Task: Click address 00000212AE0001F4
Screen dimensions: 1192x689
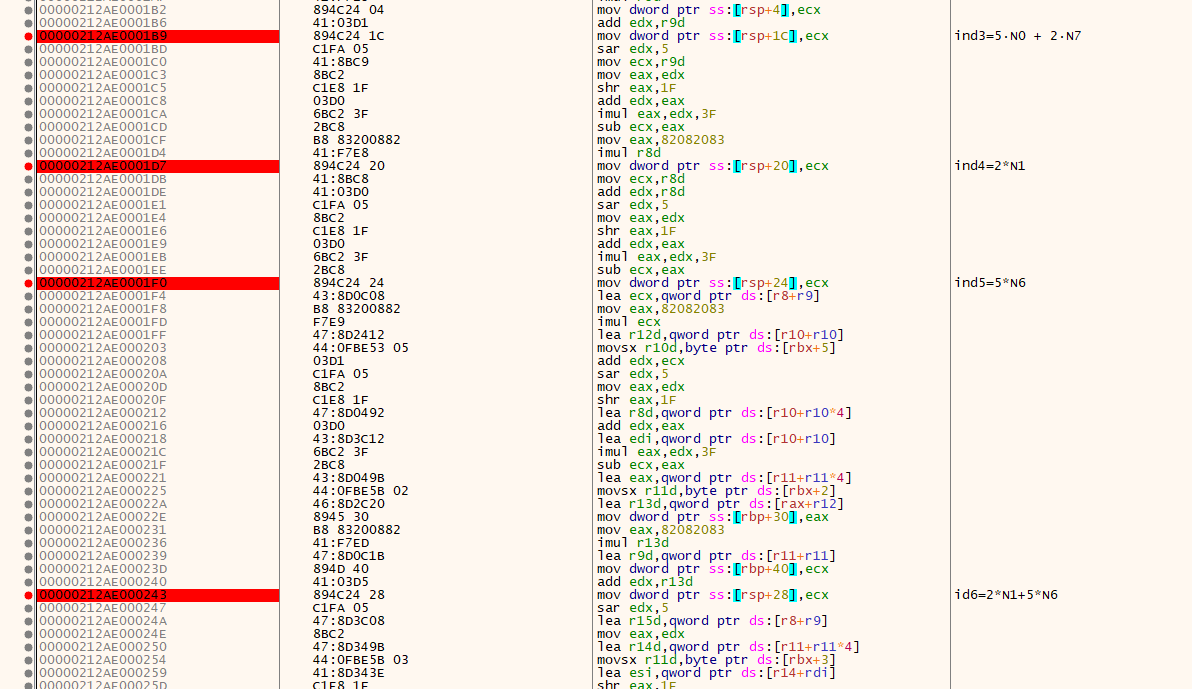Action: [103, 296]
